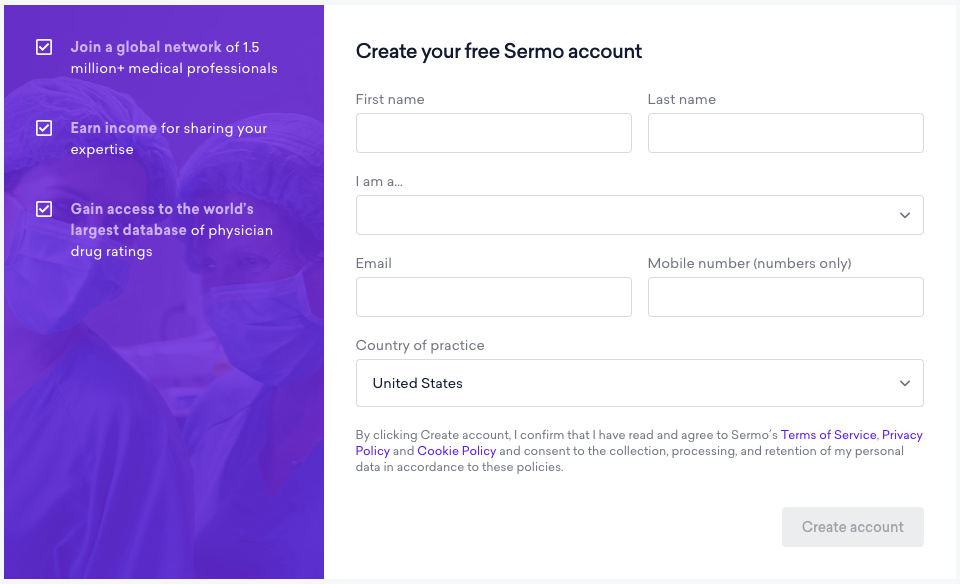The image size is (960, 584).
Task: Click checkmark icon beside Earn income
Action: [x=44, y=128]
